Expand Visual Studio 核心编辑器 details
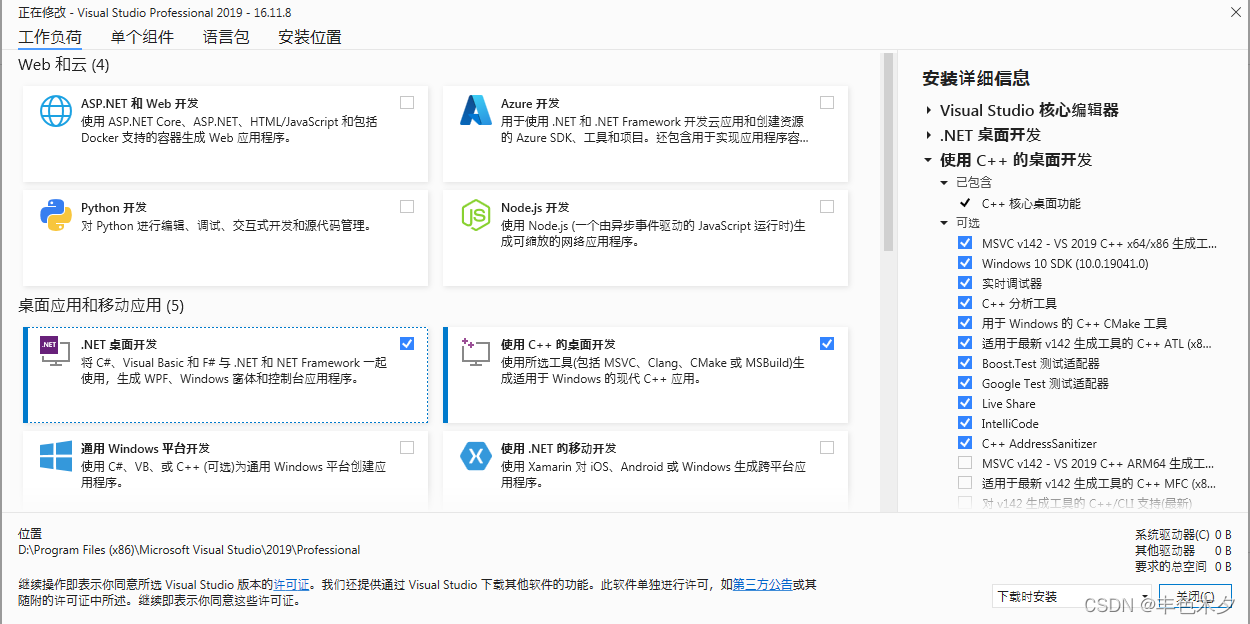1250x624 pixels. tap(929, 110)
